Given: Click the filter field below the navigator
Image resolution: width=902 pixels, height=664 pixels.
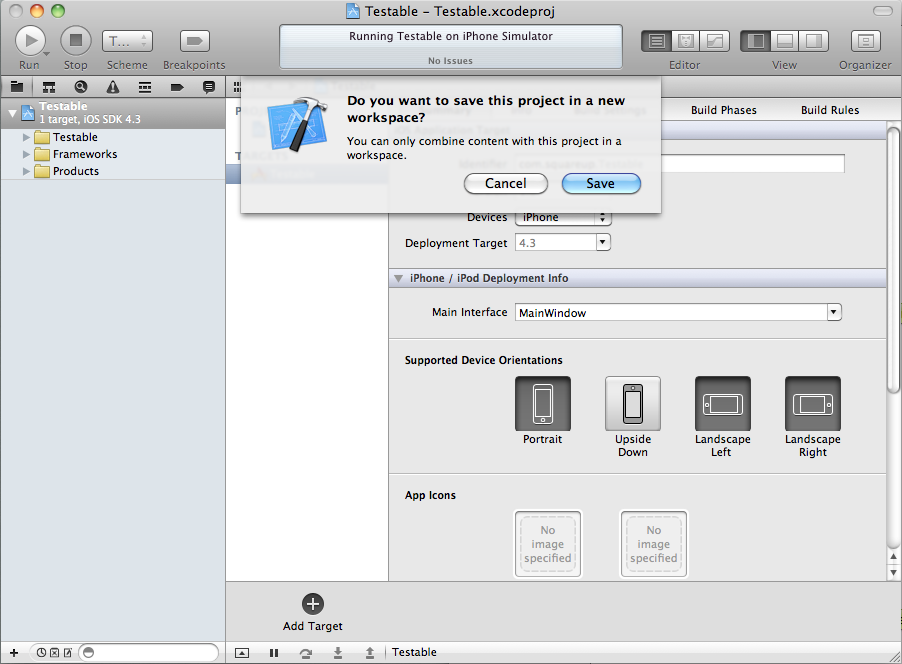Looking at the screenshot, I should coord(148,652).
